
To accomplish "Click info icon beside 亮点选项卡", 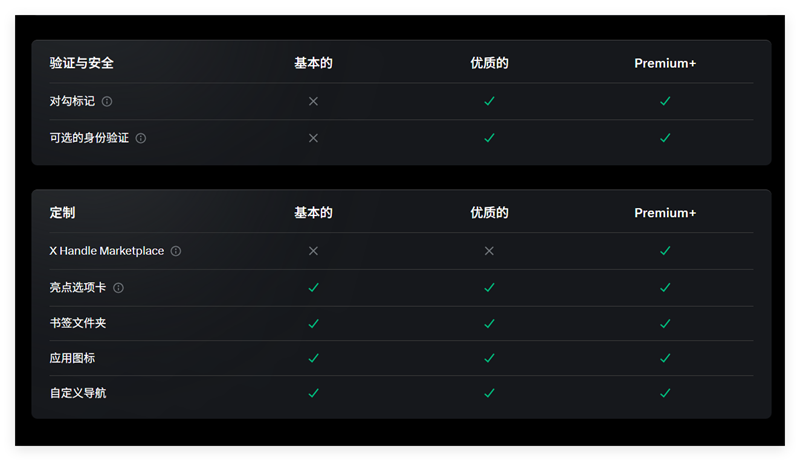I will 118,288.
